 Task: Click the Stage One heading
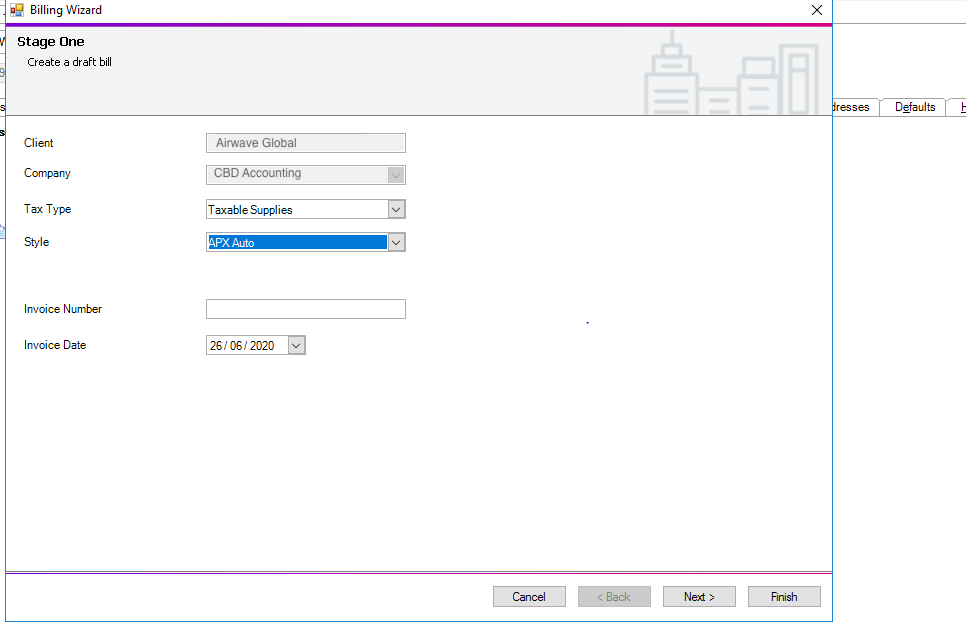(50, 41)
